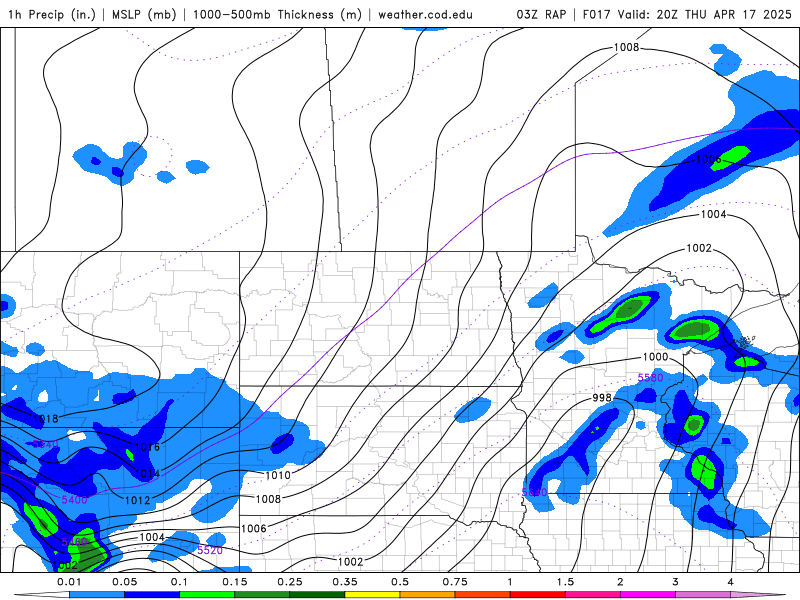Click the weather.cod.edu source text
800x600 pixels.
coord(425,14)
